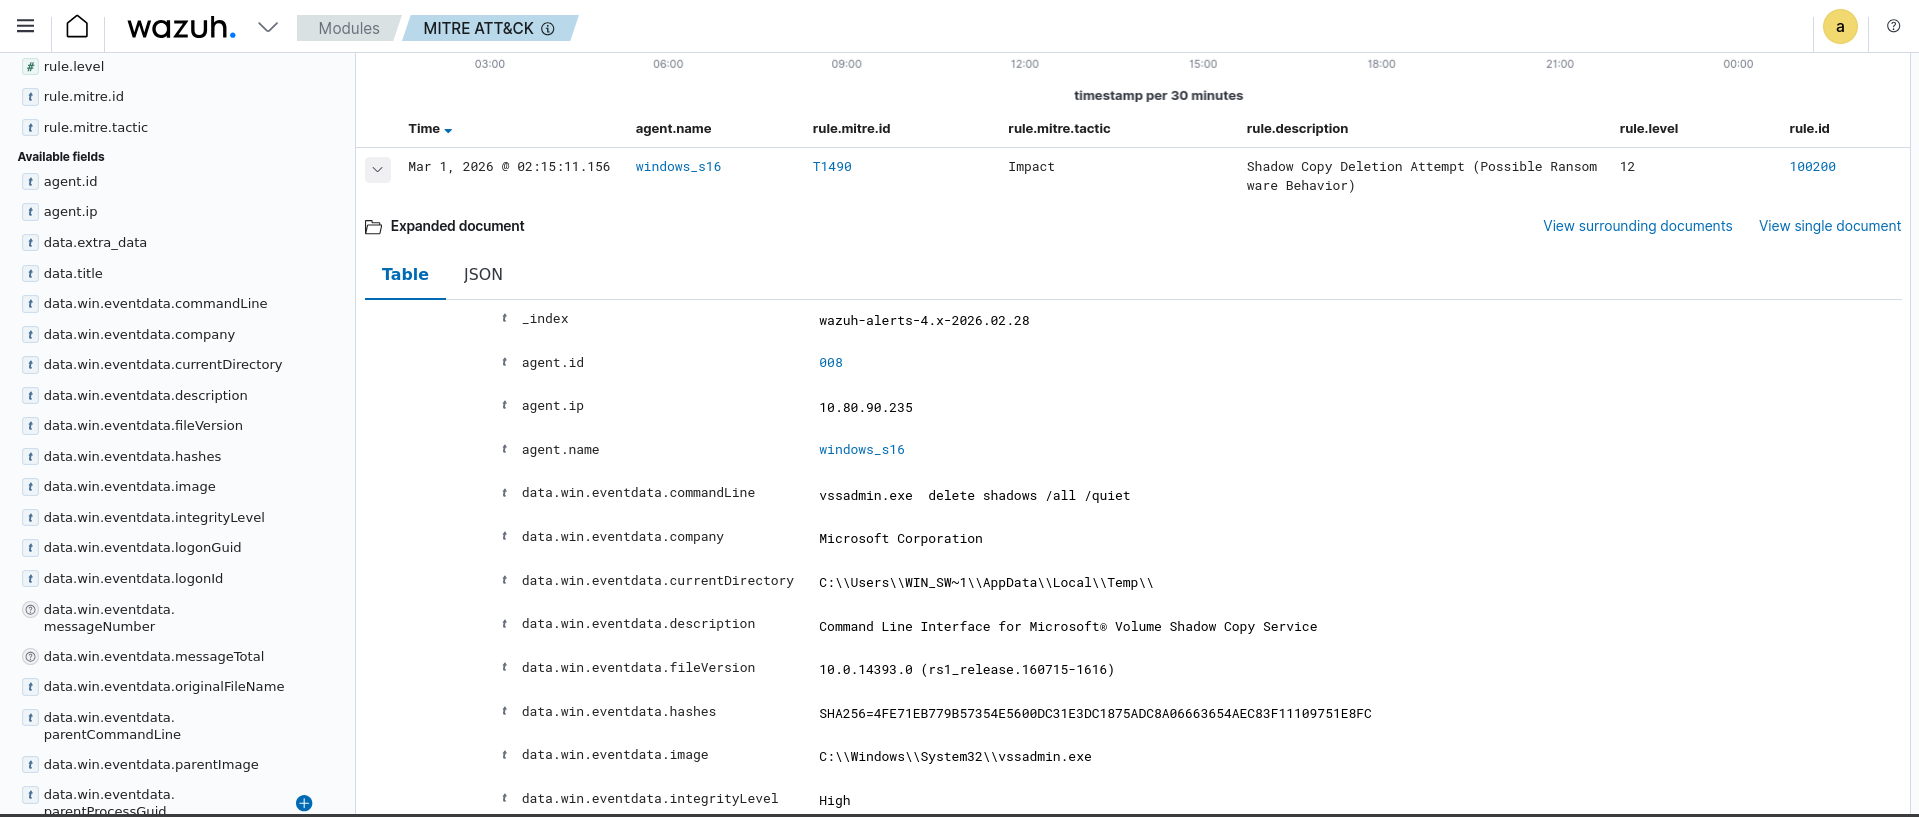Click View surrounding documents

[1637, 226]
